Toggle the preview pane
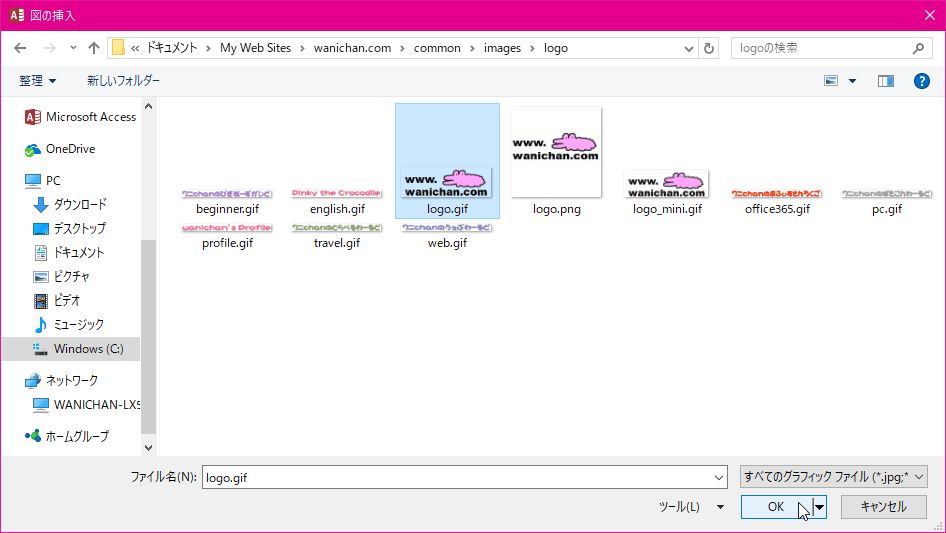This screenshot has width=946, height=533. [x=886, y=81]
